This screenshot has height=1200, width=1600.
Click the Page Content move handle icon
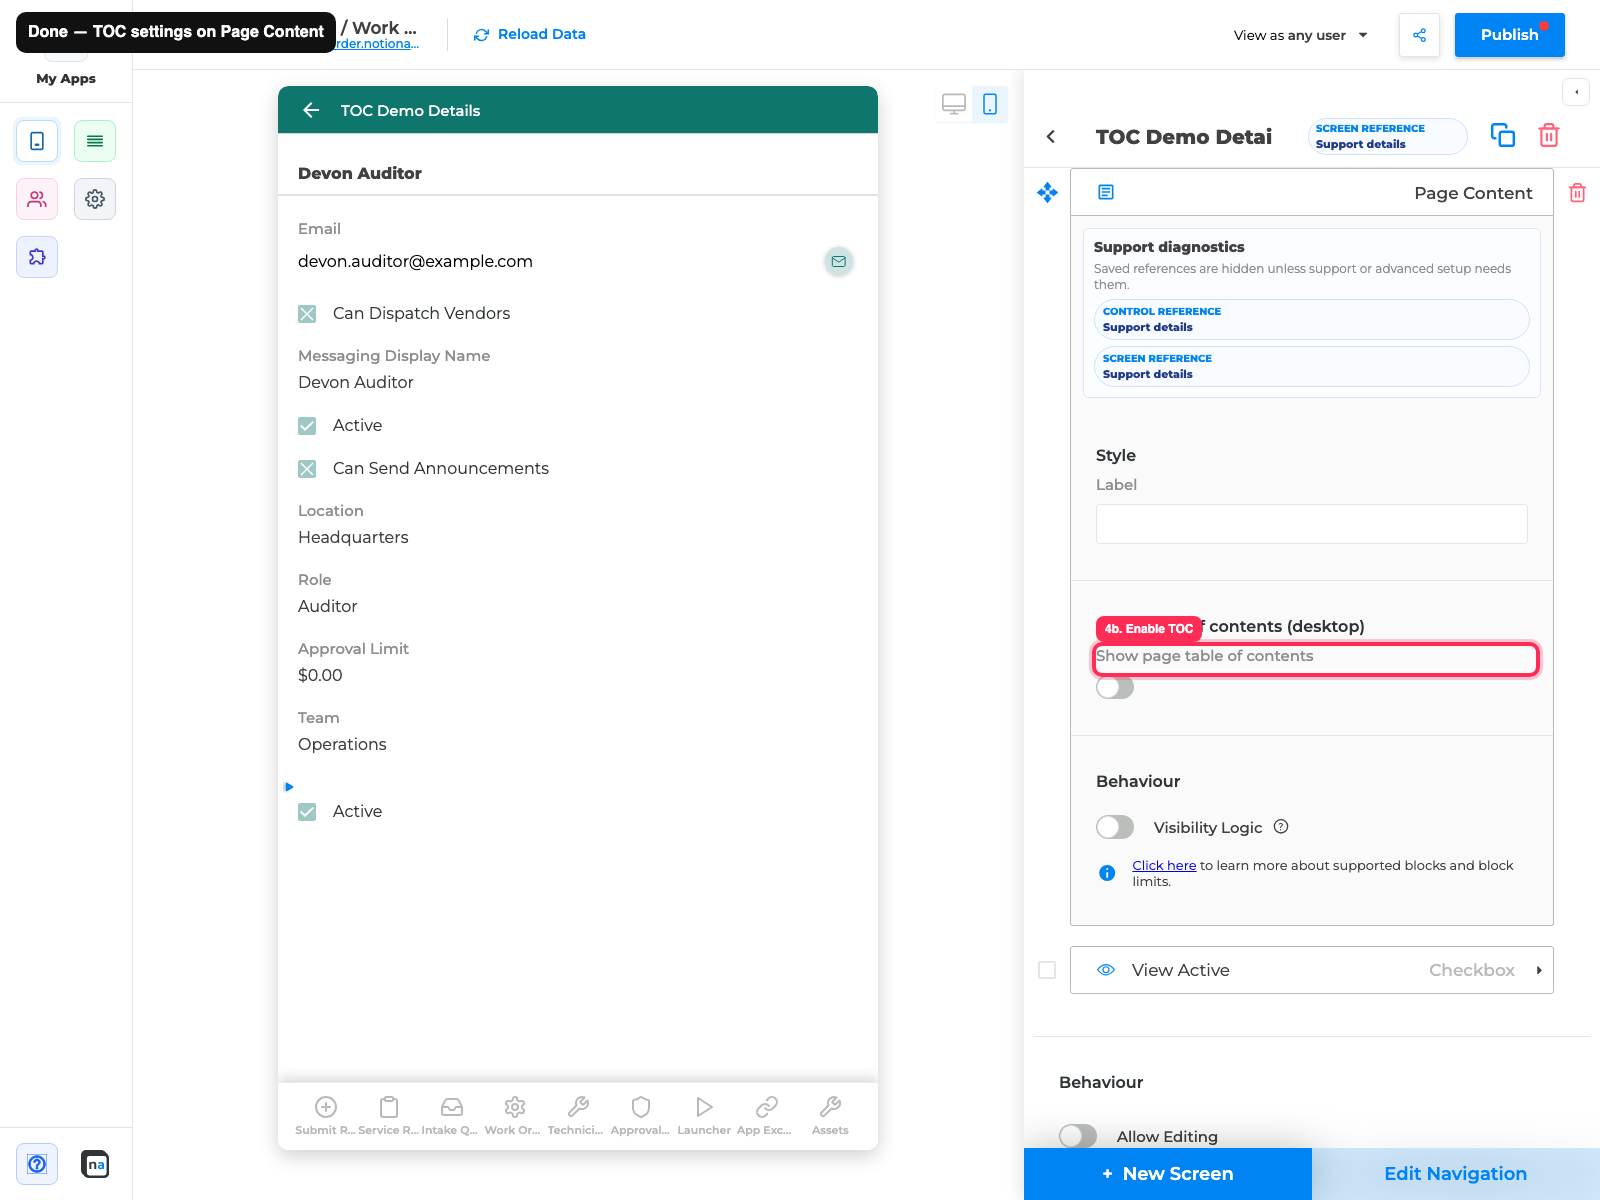(x=1047, y=193)
